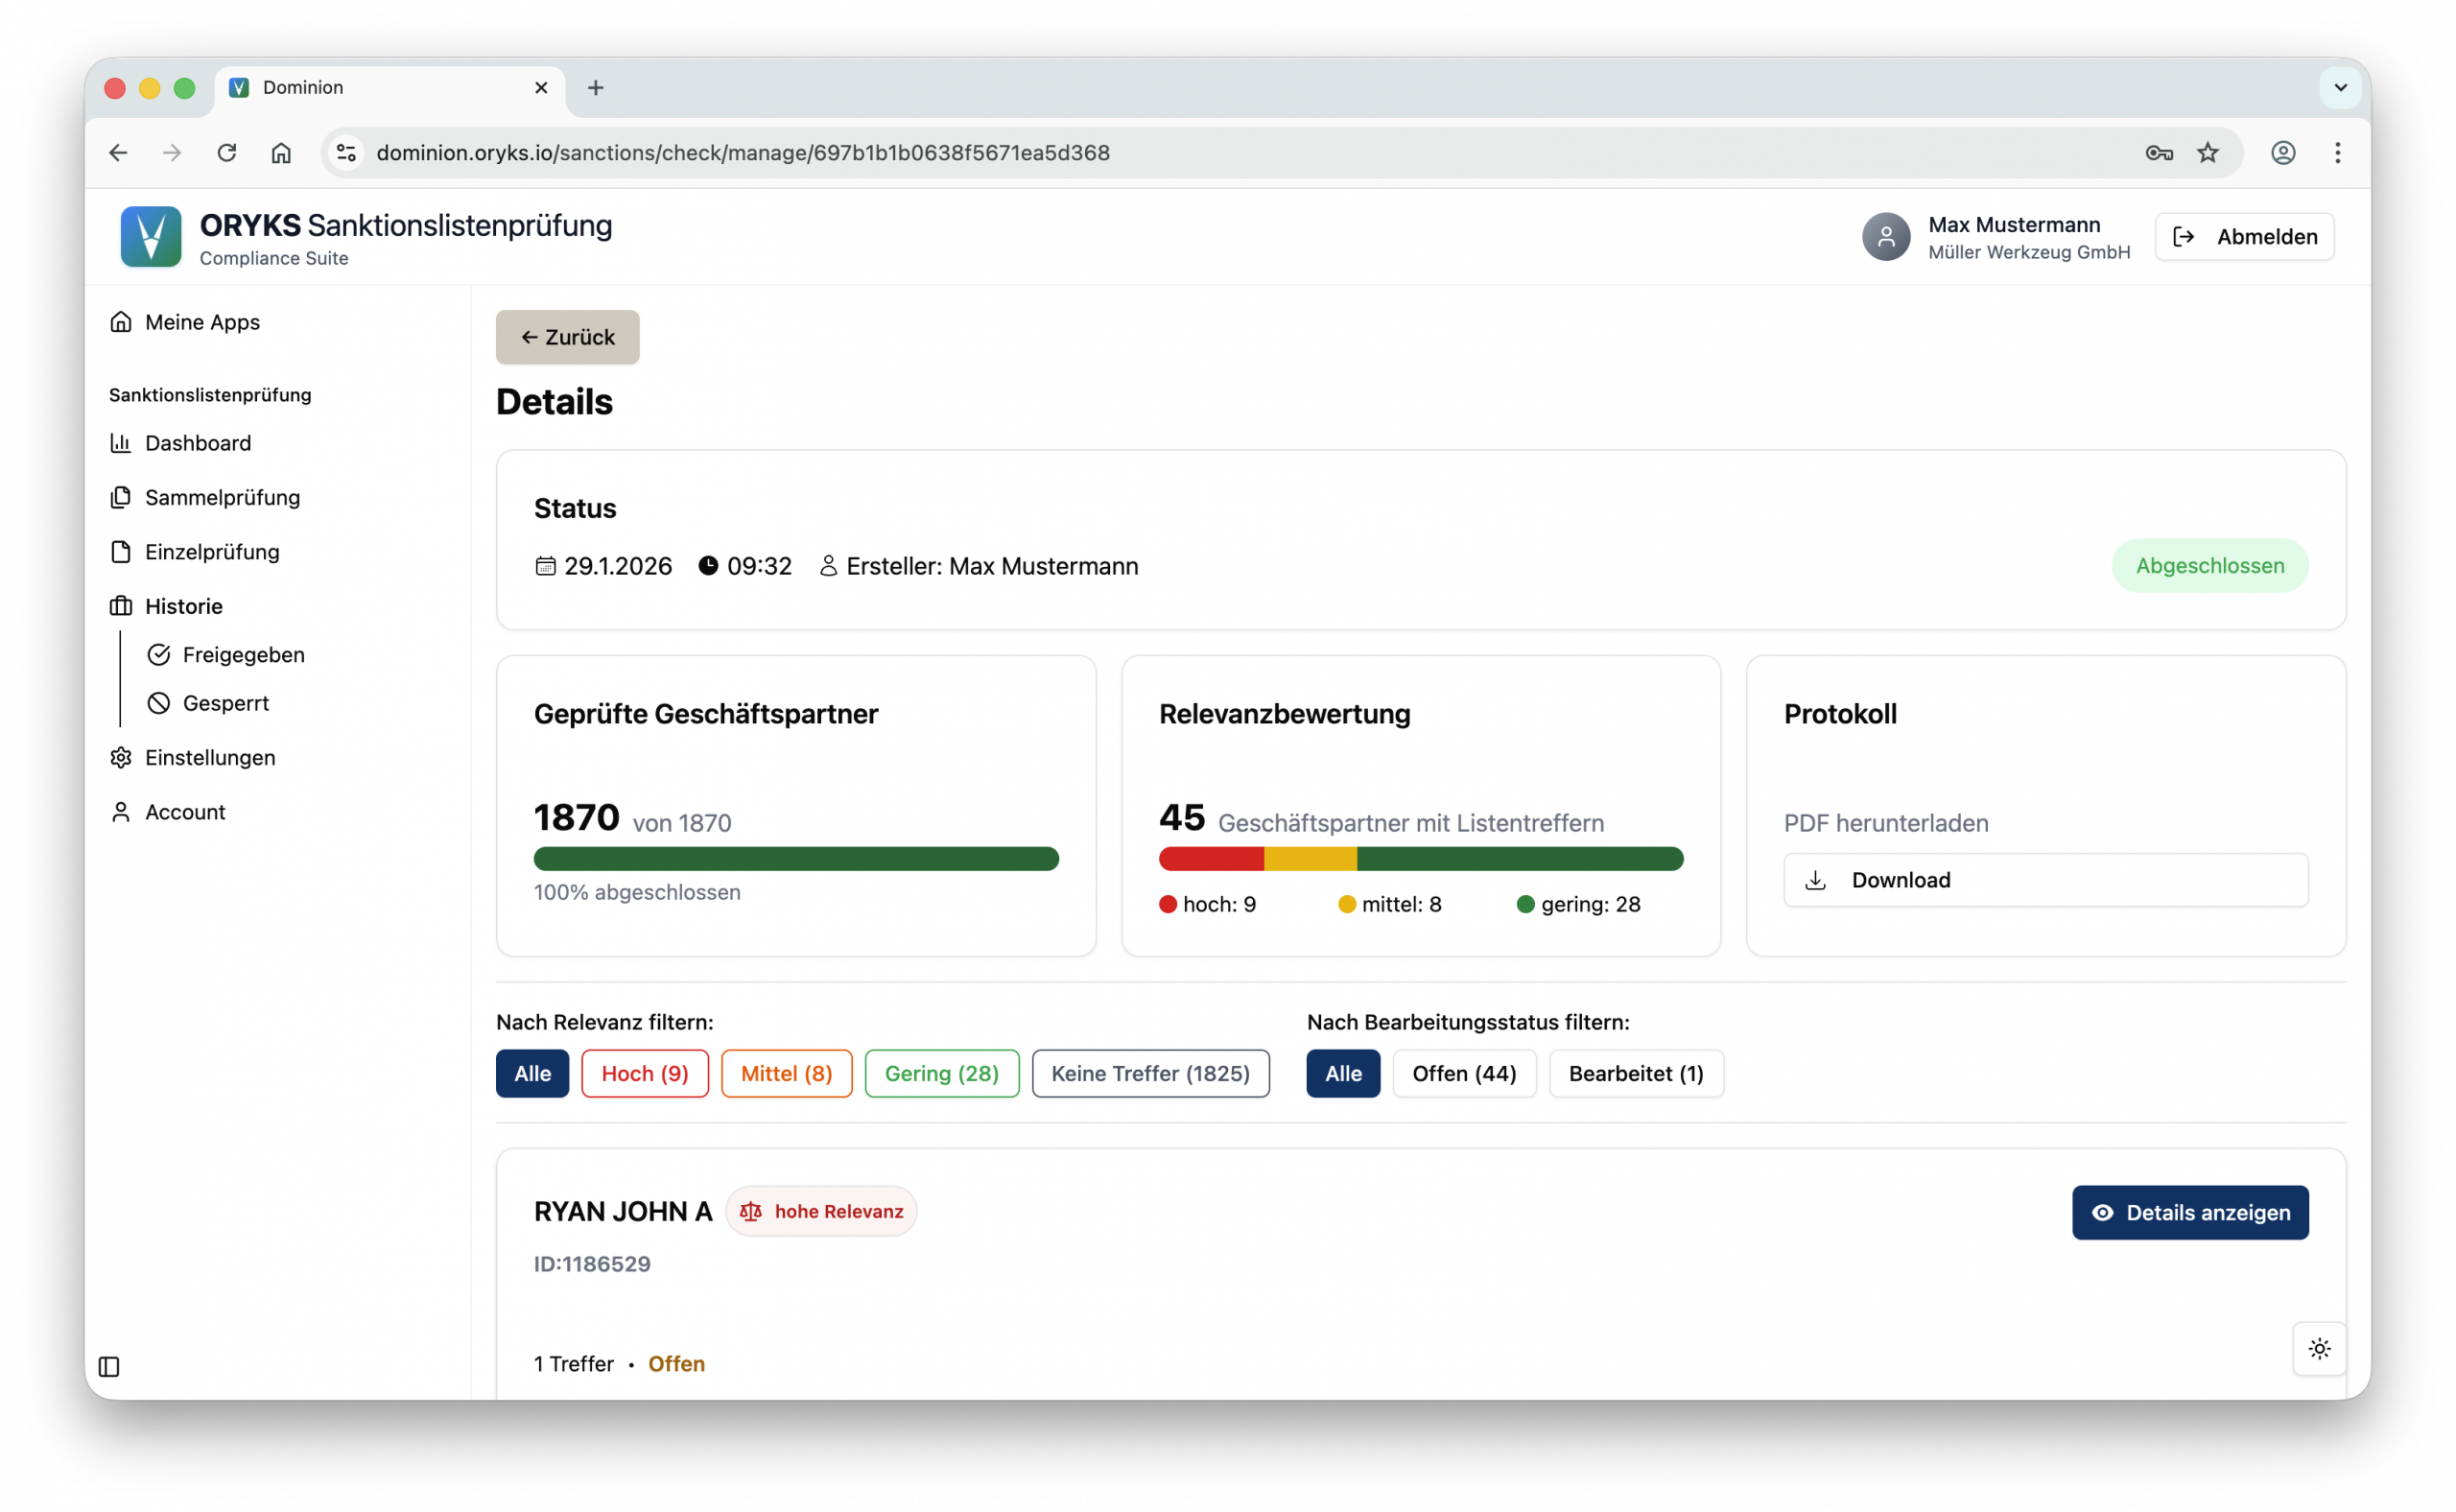Expand the tab search chevron
The height and width of the screenshot is (1512, 2456).
tap(2340, 88)
